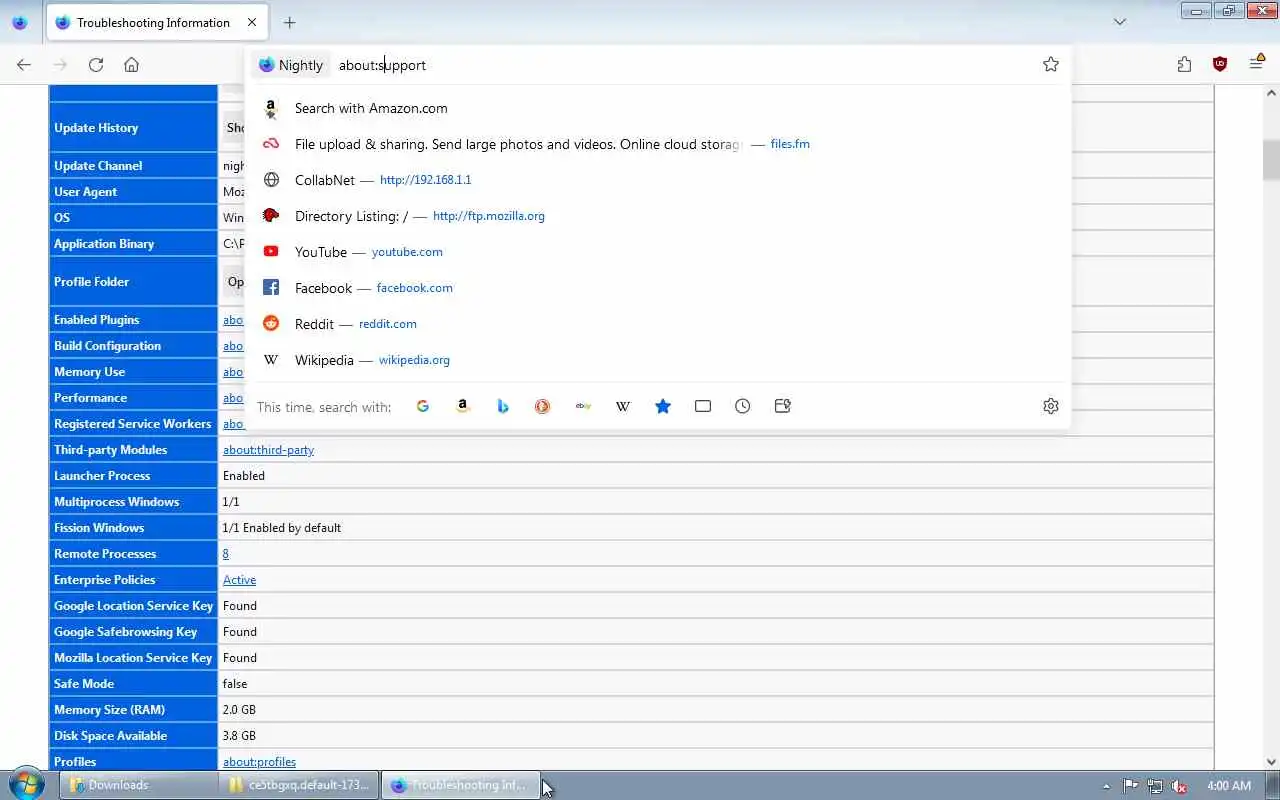Click the Multiprocess Windows 1/1 value

pyautogui.click(x=231, y=502)
